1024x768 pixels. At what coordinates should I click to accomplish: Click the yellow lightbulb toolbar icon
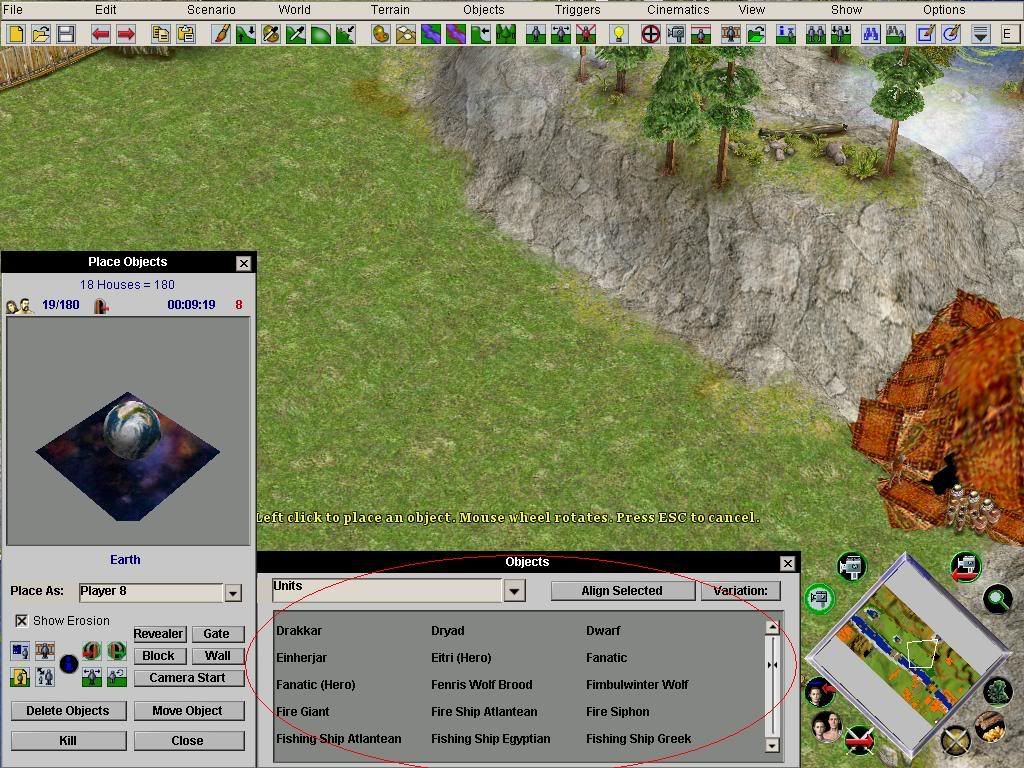(618, 34)
